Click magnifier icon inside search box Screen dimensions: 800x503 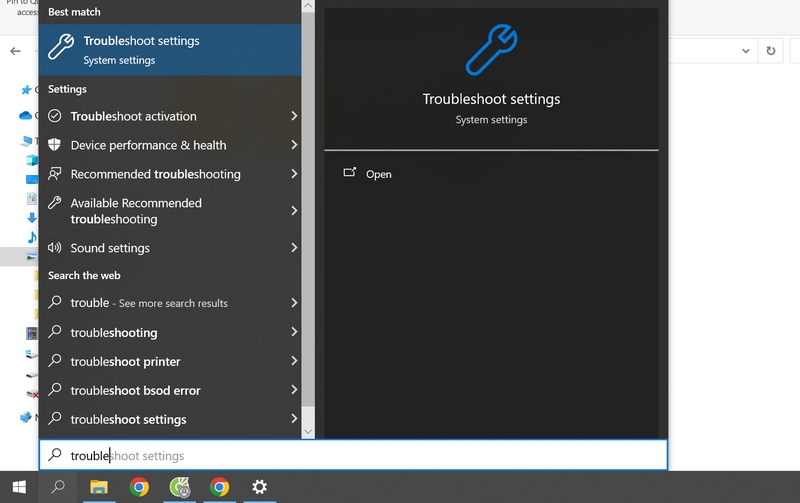click(55, 455)
